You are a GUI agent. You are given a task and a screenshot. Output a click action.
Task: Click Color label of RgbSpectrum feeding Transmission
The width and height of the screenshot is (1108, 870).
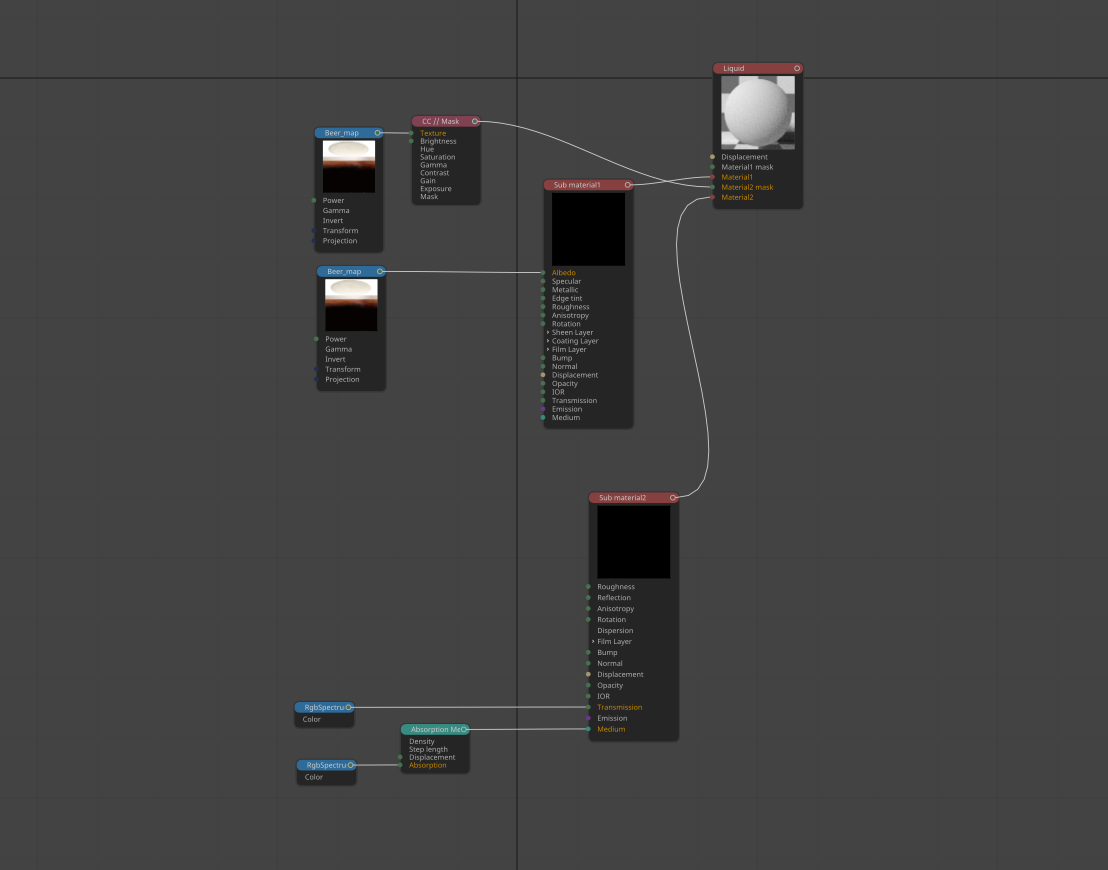point(312,719)
